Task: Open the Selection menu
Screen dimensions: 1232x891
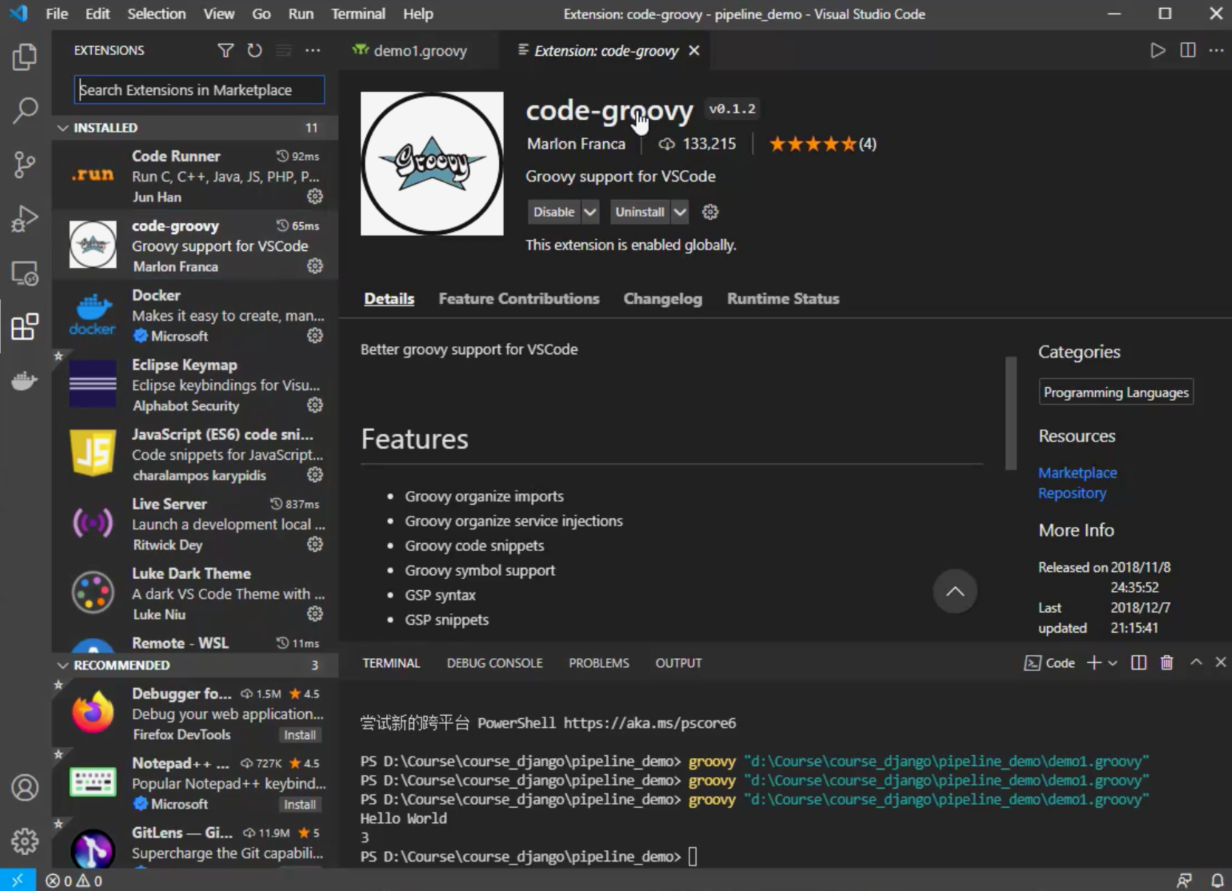Action: coord(157,14)
